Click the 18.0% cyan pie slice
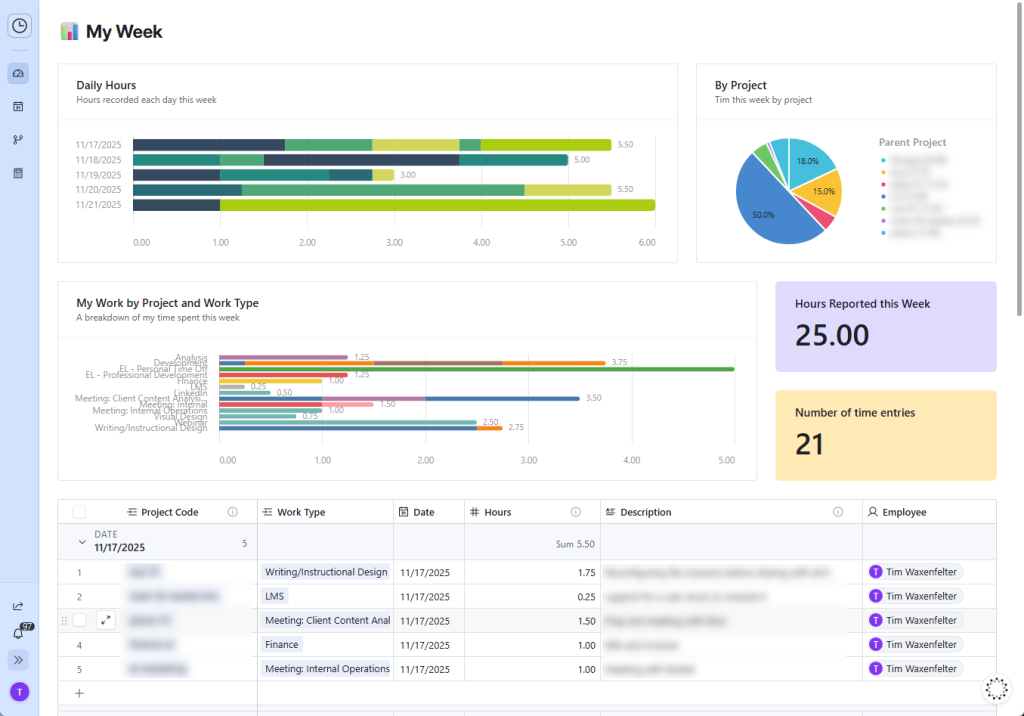This screenshot has width=1024, height=716. click(x=808, y=160)
